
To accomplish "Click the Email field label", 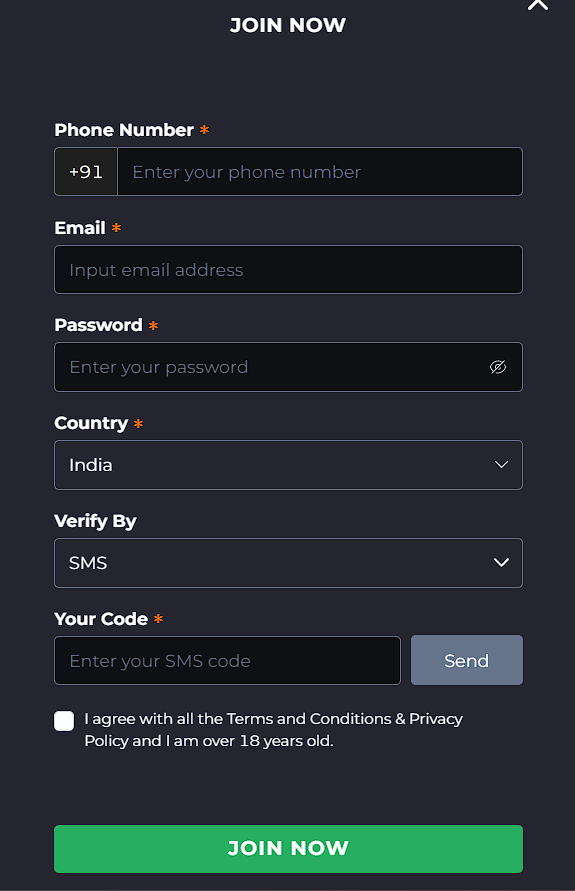I will point(80,228).
